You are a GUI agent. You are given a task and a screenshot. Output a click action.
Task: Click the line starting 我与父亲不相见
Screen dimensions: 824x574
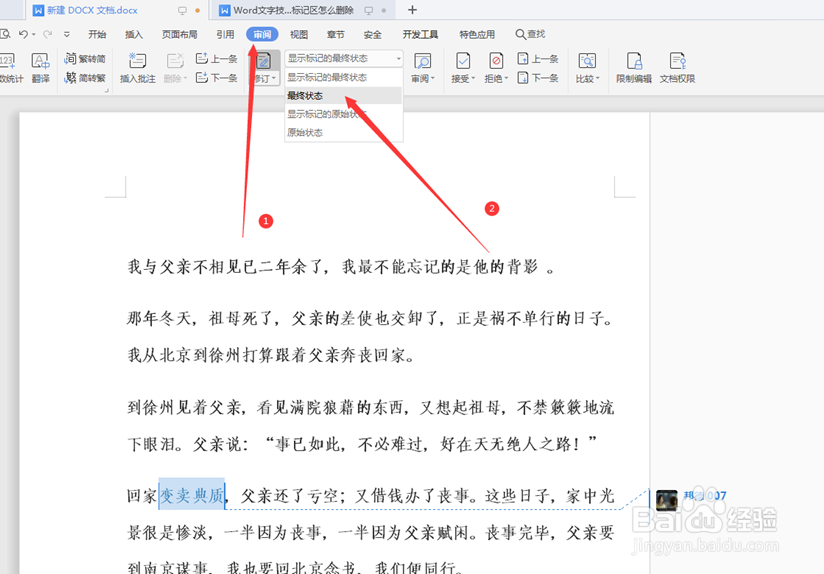tap(341, 266)
